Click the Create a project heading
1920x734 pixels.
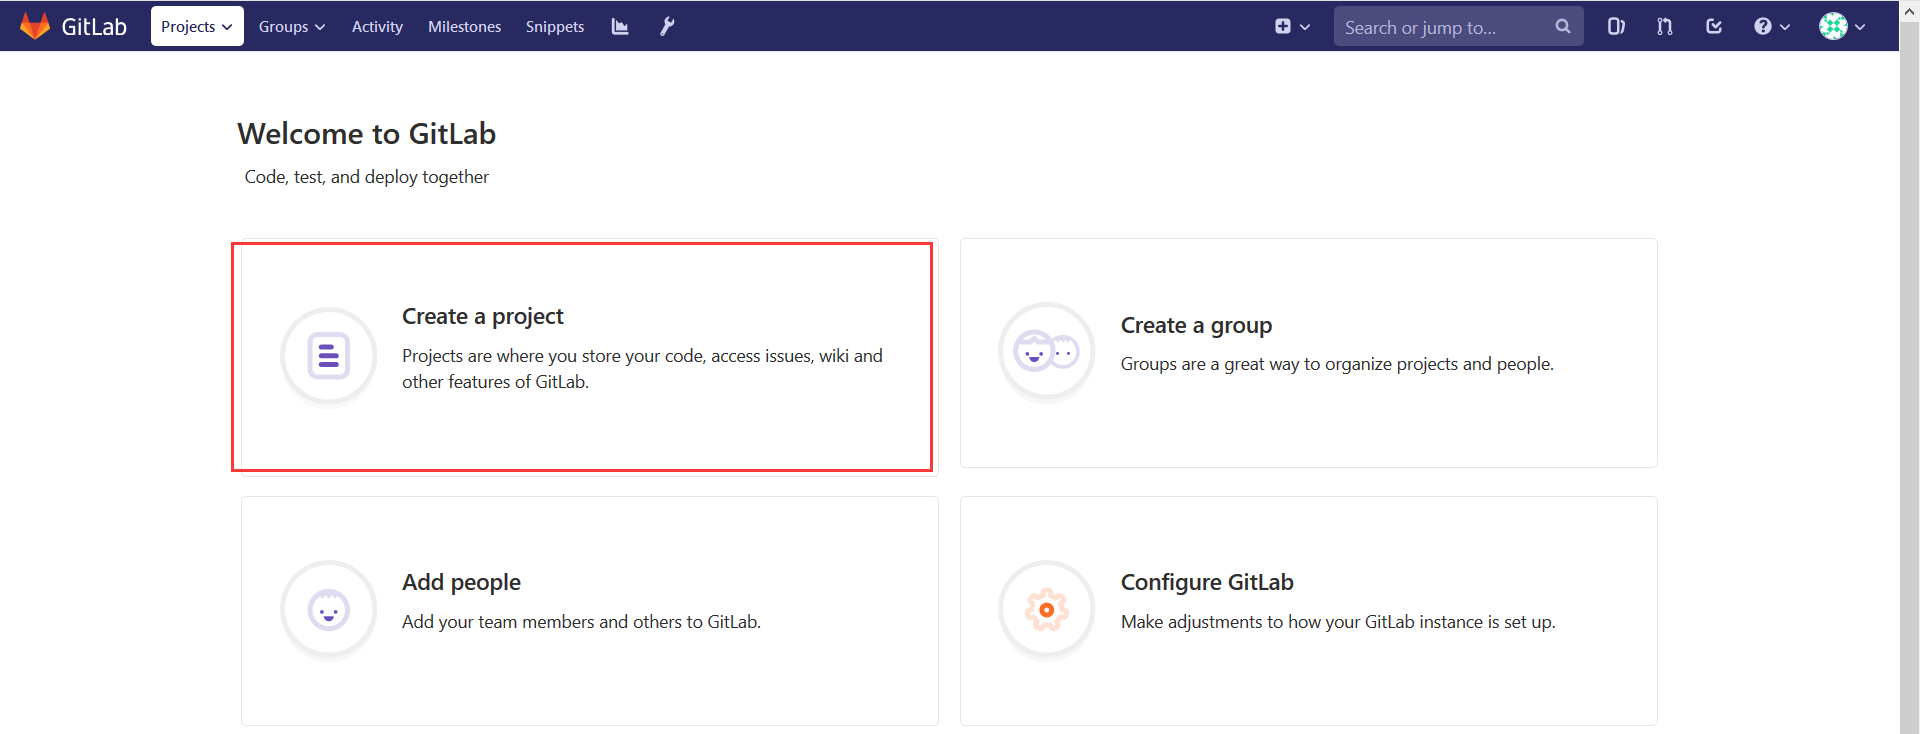click(x=482, y=317)
